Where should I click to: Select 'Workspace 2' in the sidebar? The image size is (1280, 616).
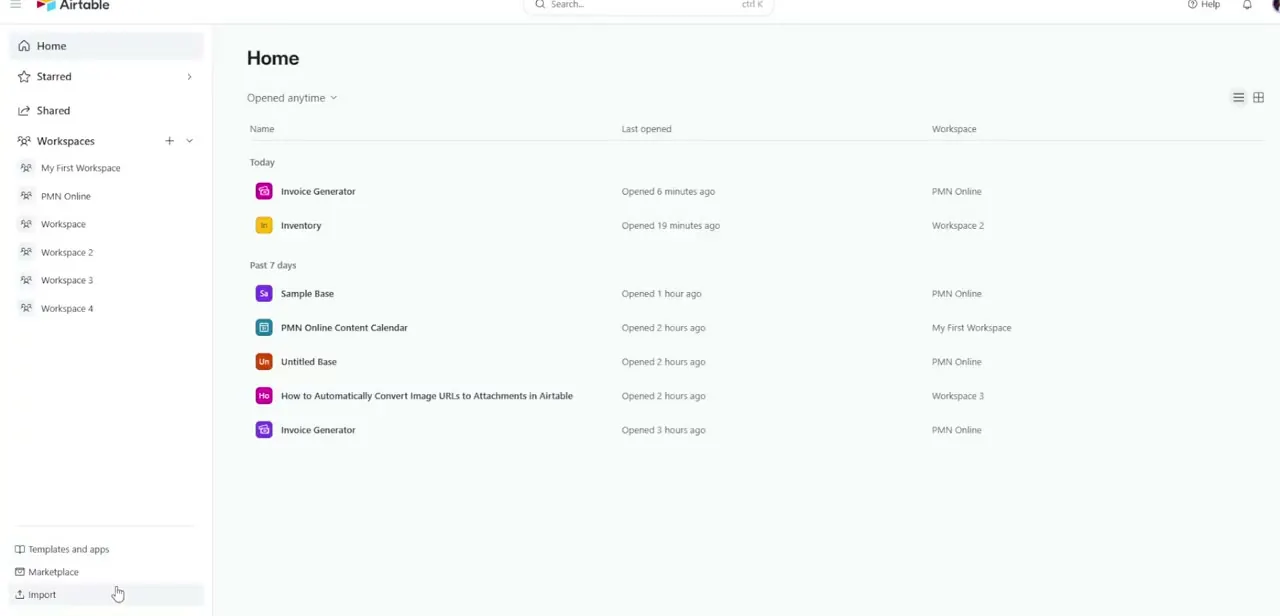click(67, 252)
